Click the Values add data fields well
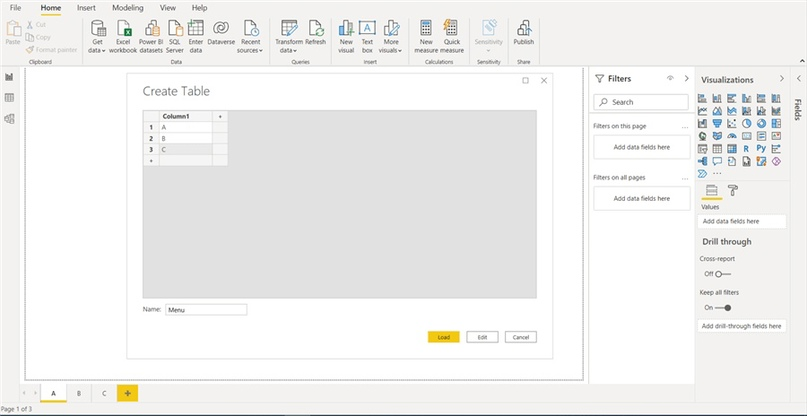 [742, 221]
